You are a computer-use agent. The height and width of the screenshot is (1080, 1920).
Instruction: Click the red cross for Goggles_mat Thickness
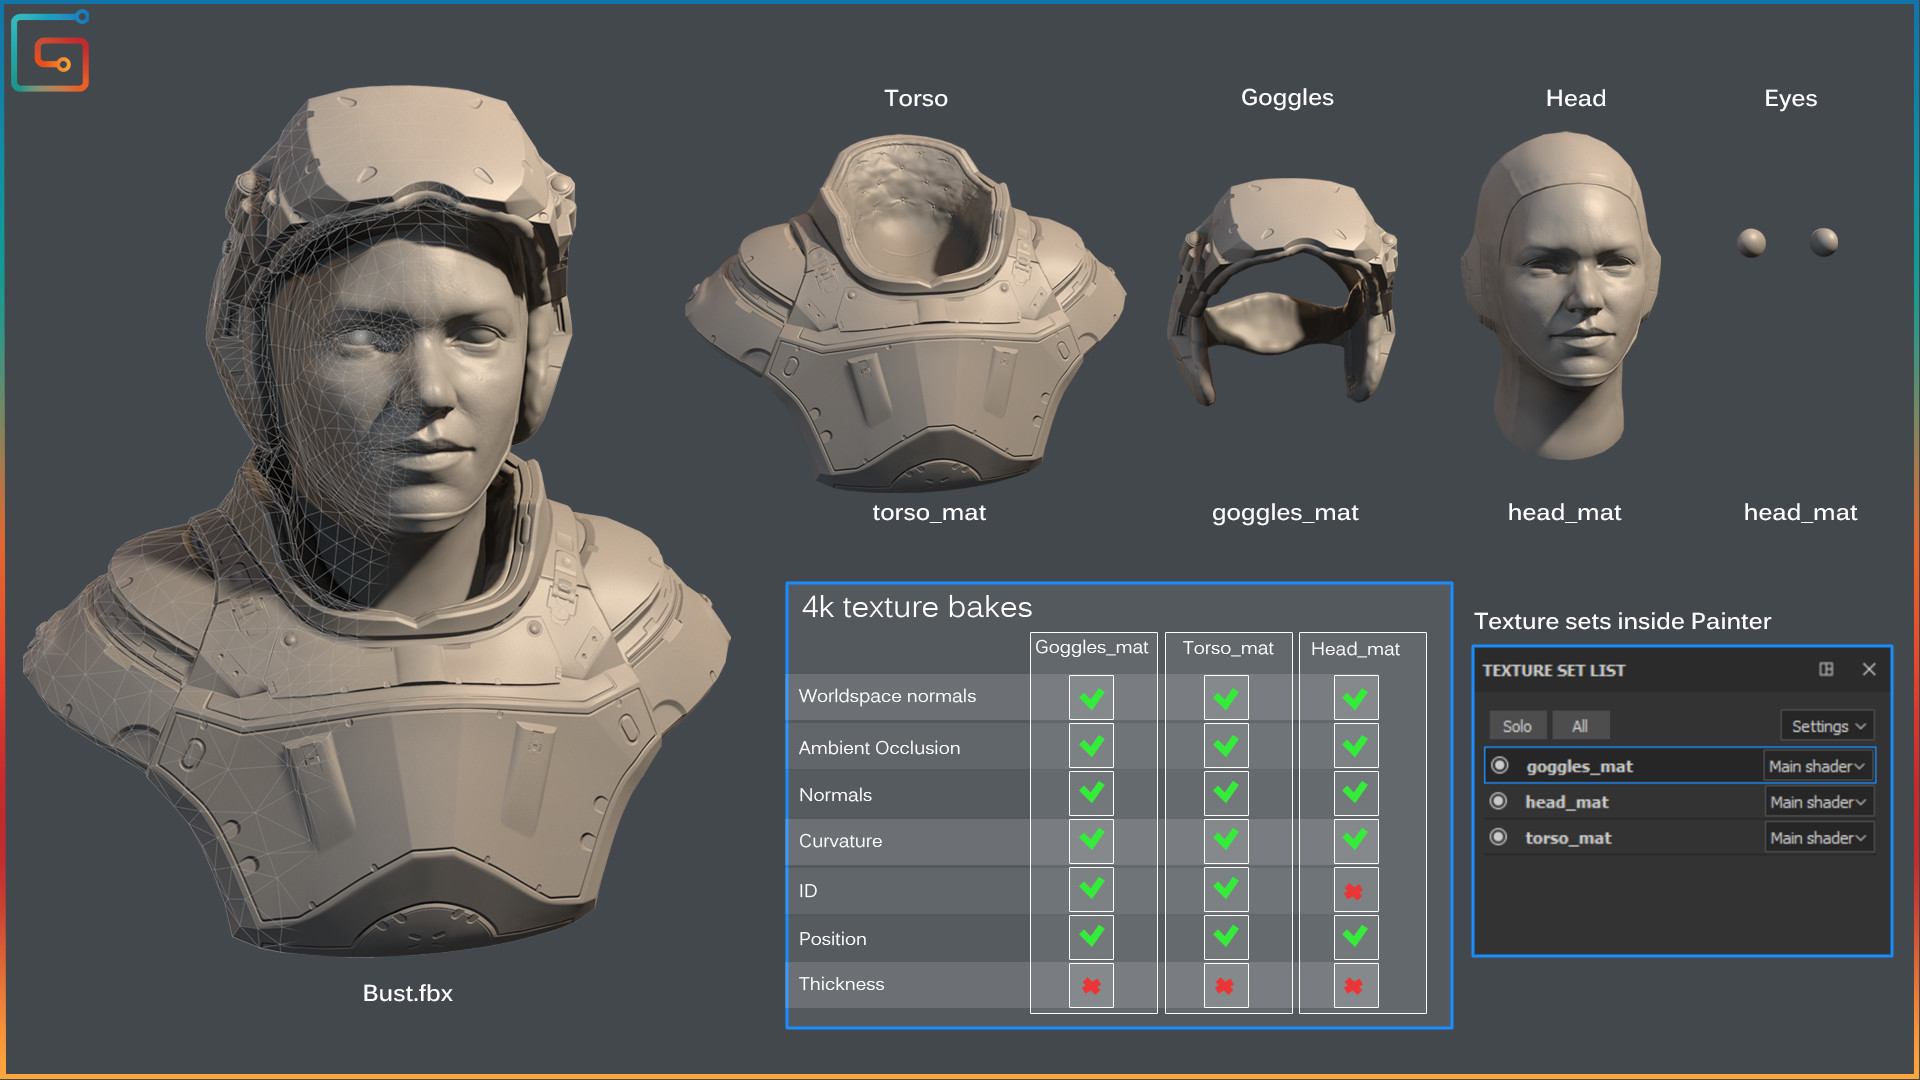pyautogui.click(x=1091, y=985)
